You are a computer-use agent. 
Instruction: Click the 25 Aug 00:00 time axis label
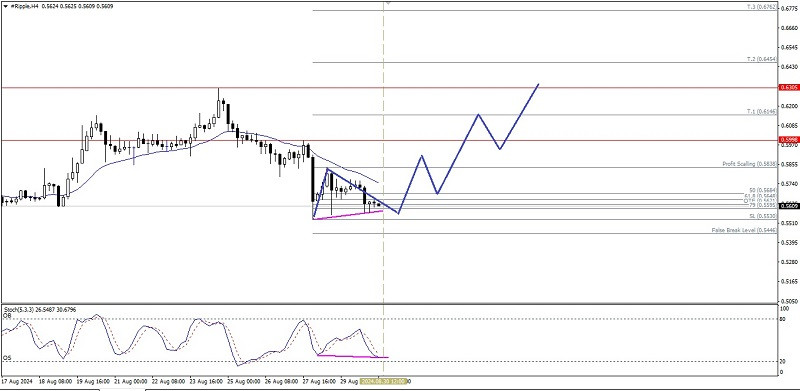(245, 381)
